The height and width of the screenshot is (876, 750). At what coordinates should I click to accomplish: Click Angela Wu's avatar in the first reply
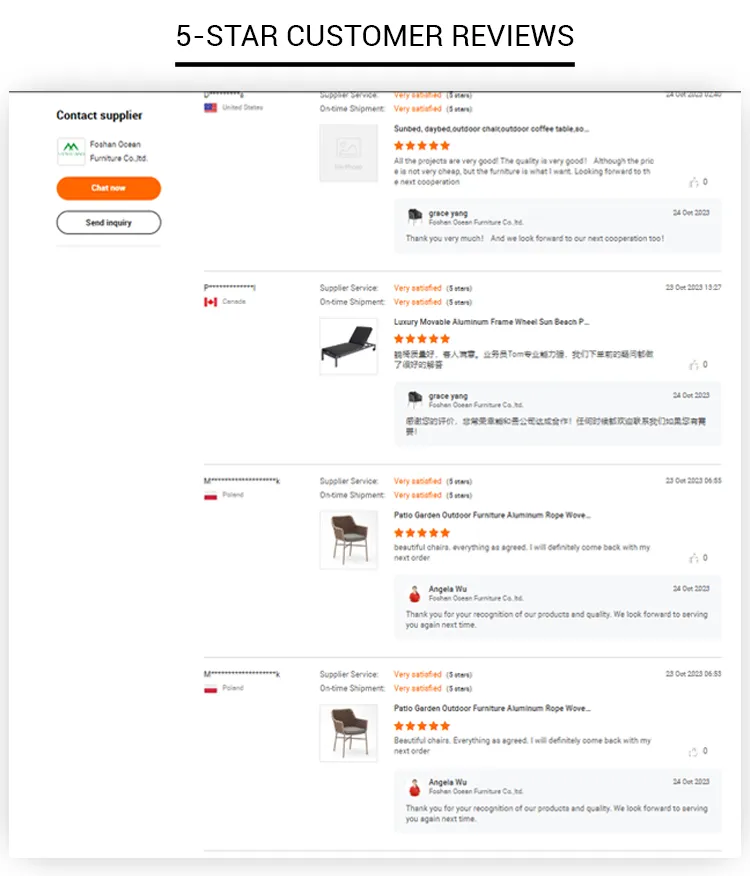click(415, 593)
